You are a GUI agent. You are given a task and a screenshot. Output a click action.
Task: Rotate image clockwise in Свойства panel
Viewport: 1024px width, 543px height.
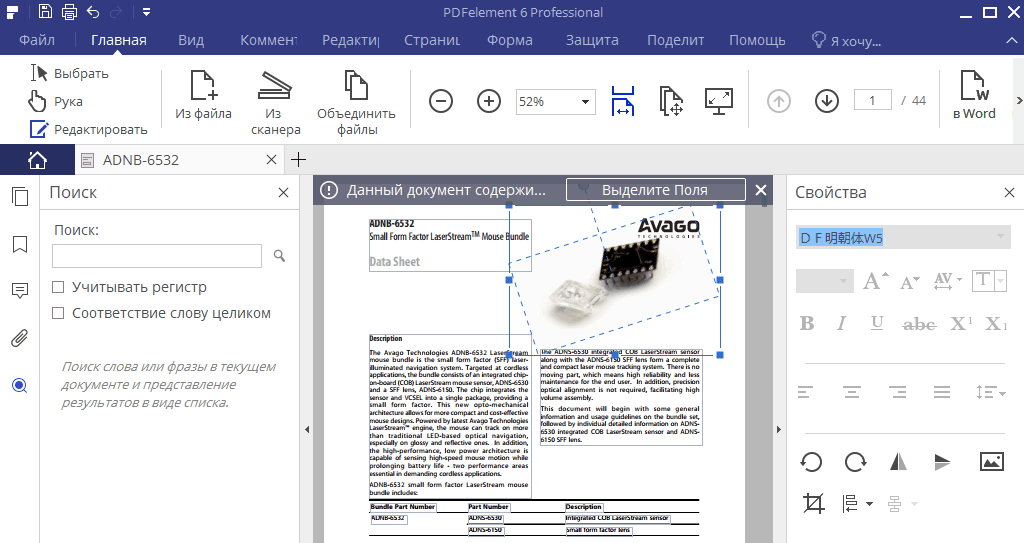coord(855,461)
